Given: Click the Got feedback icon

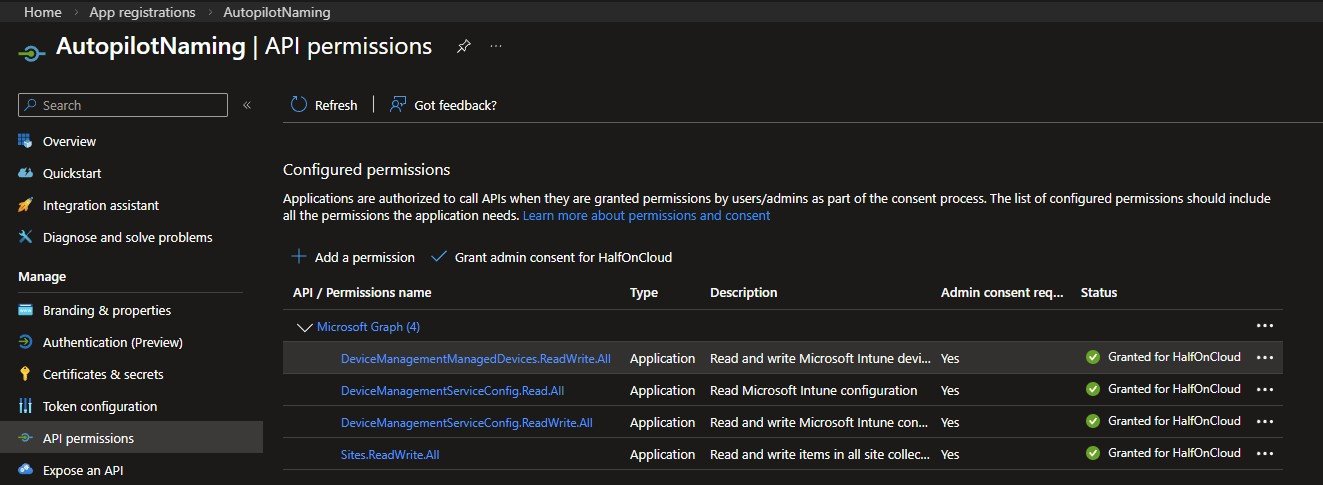Looking at the screenshot, I should 398,105.
